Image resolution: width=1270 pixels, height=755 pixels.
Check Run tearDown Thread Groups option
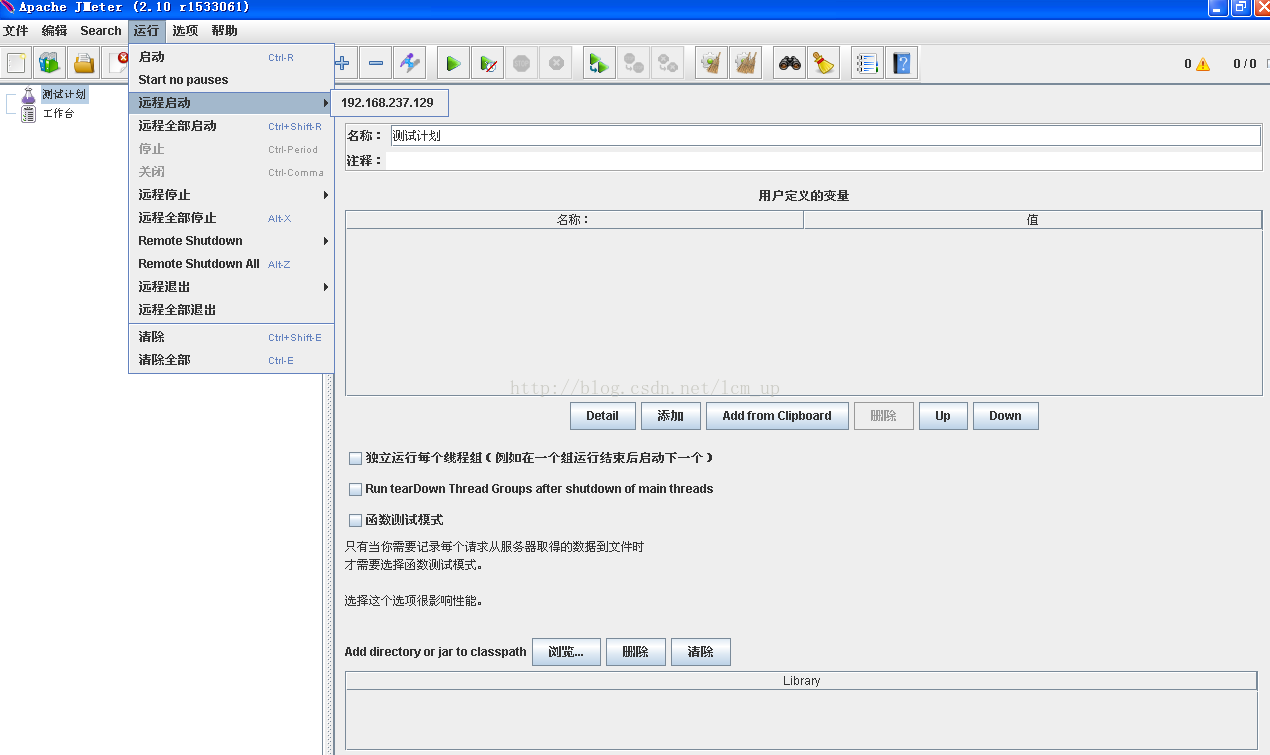[355, 489]
